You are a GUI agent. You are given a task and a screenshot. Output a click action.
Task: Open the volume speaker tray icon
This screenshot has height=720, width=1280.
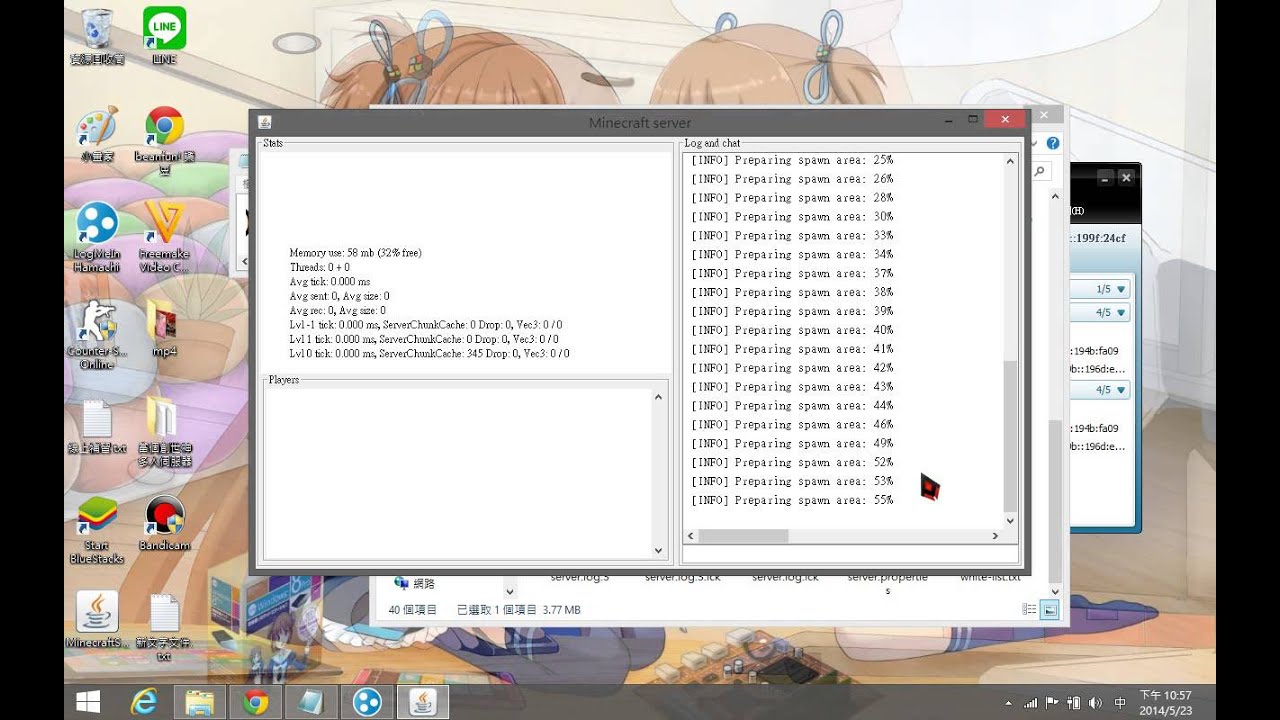tap(1095, 703)
